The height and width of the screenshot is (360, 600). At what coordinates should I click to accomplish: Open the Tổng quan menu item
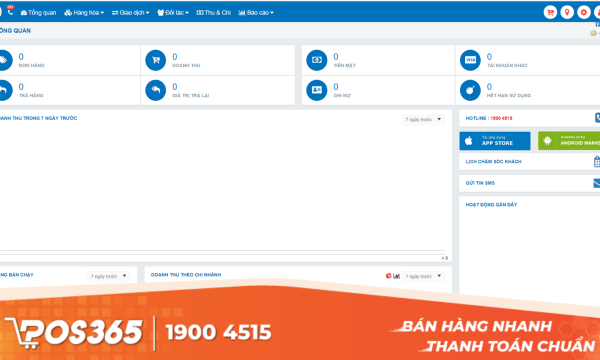38,13
